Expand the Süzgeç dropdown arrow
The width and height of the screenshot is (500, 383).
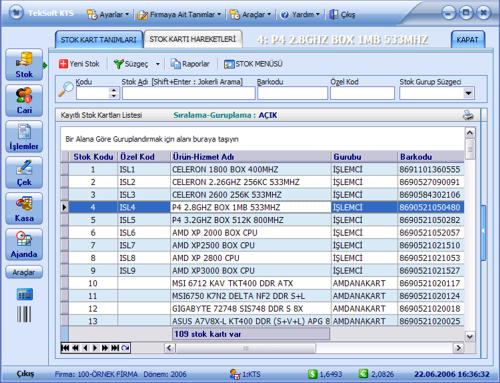158,64
